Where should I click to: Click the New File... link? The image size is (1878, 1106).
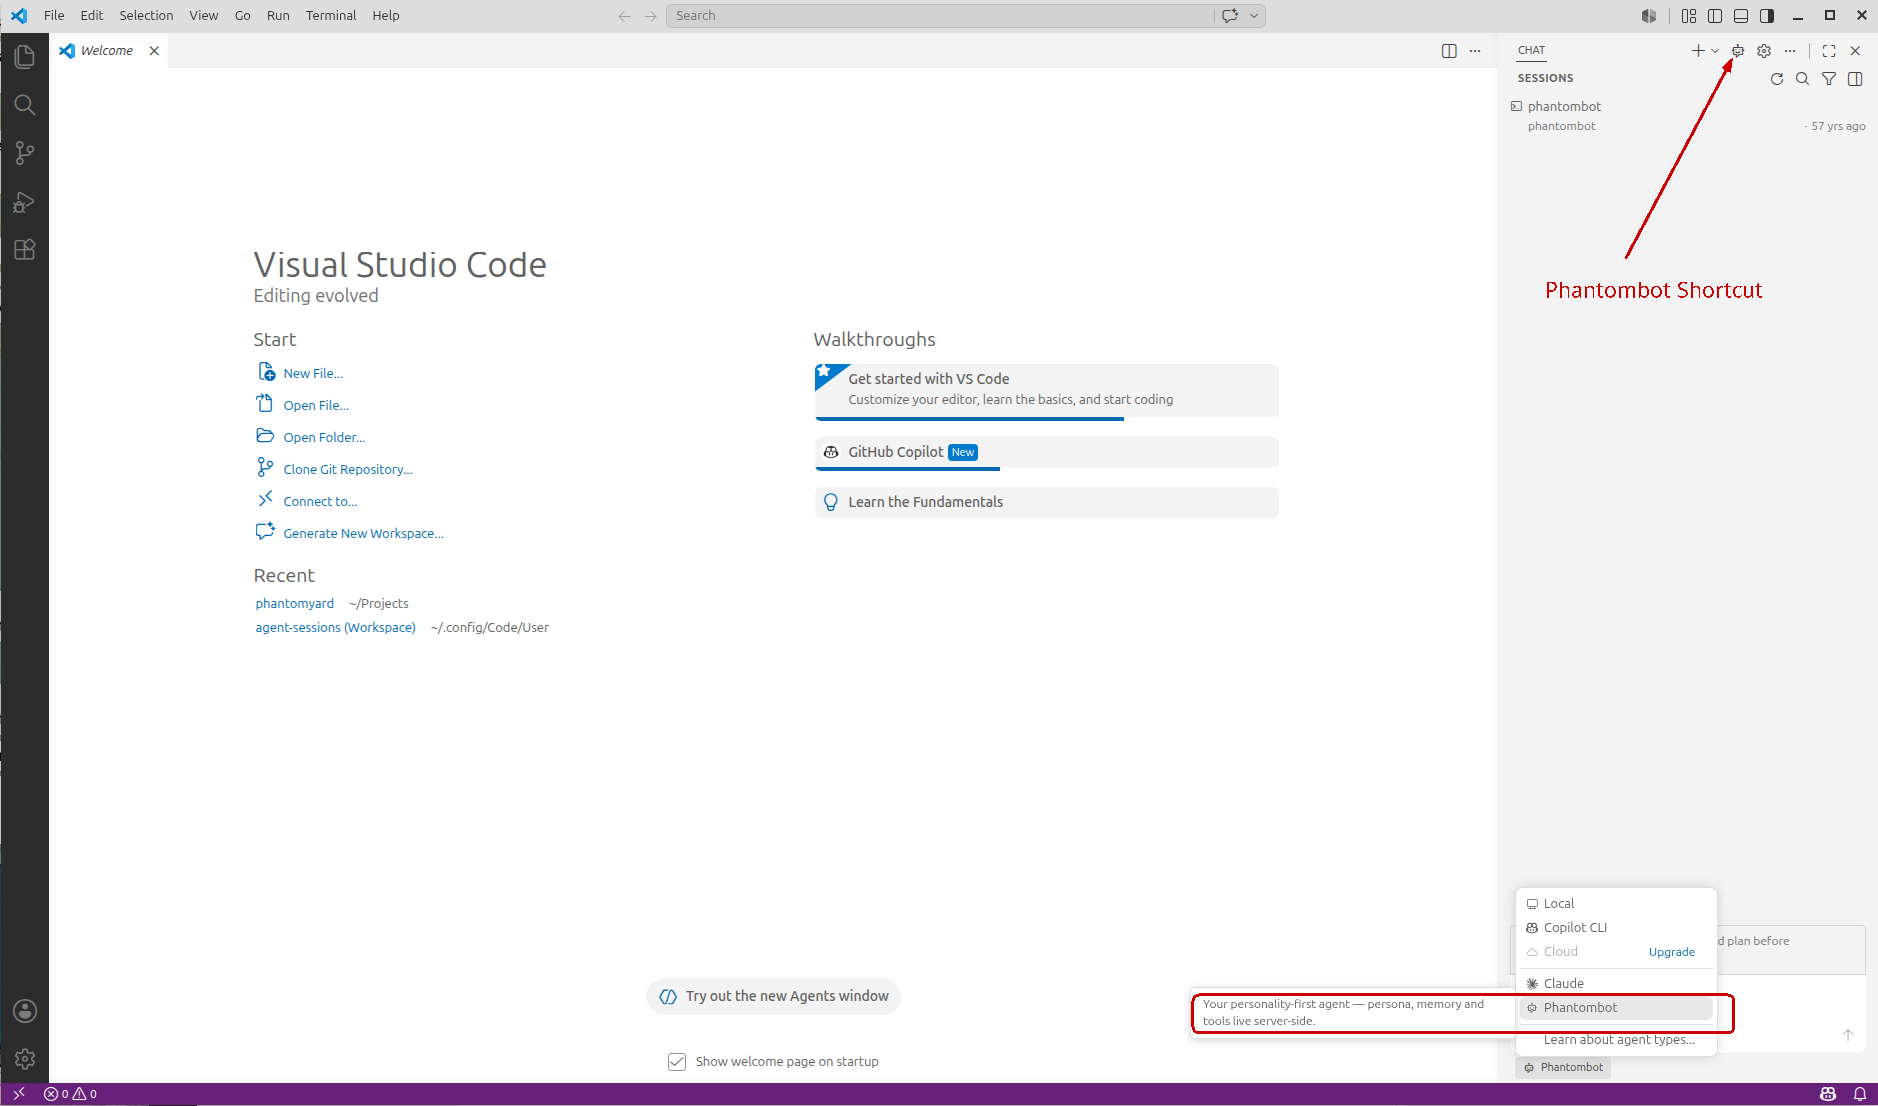(313, 373)
